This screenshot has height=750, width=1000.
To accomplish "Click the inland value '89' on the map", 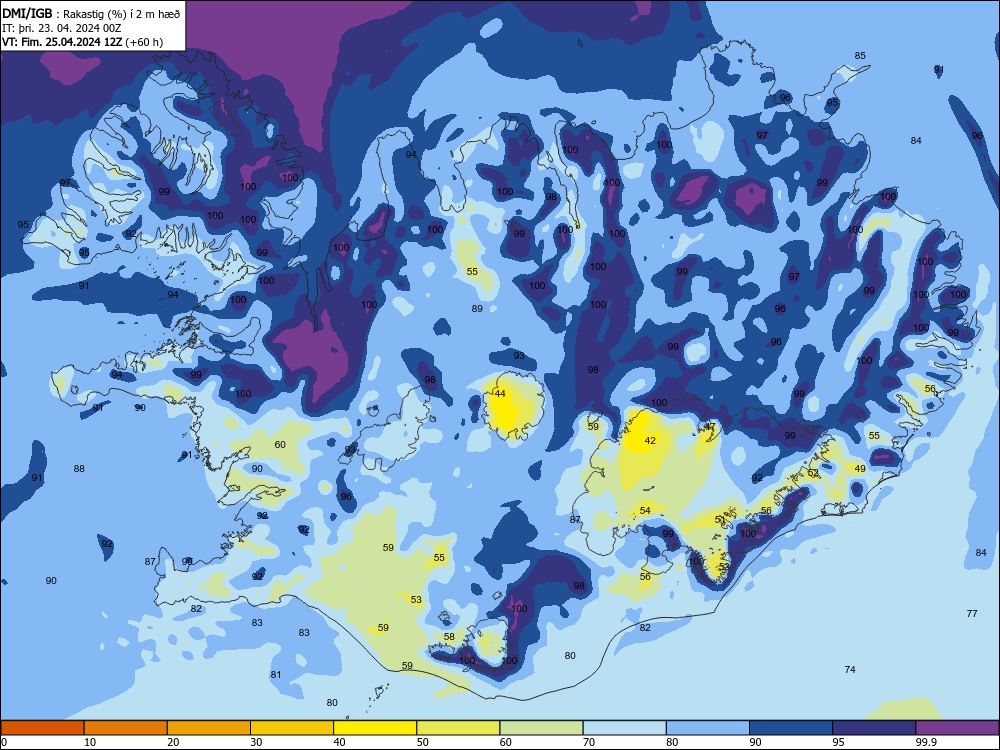I will click(477, 309).
